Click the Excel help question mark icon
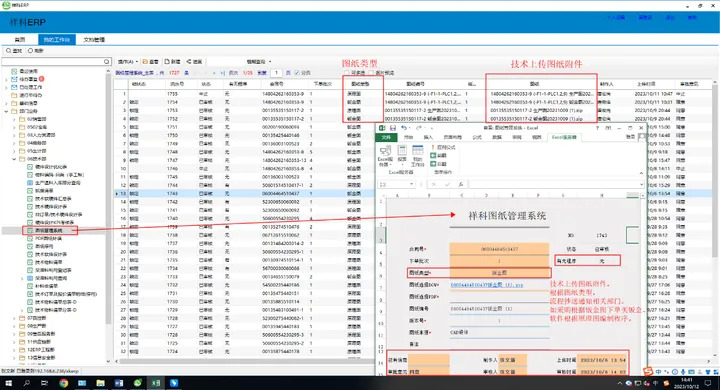Screen dimensions: 720x390 click(x=597, y=128)
